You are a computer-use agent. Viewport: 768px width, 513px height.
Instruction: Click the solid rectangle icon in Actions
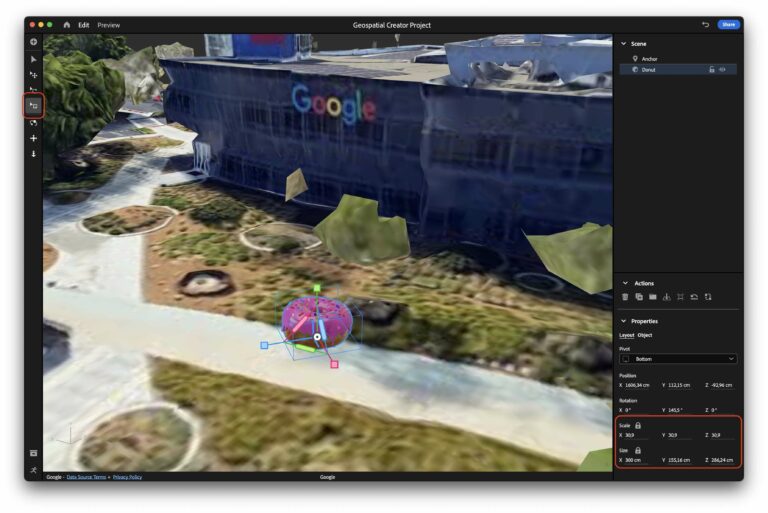pos(652,297)
